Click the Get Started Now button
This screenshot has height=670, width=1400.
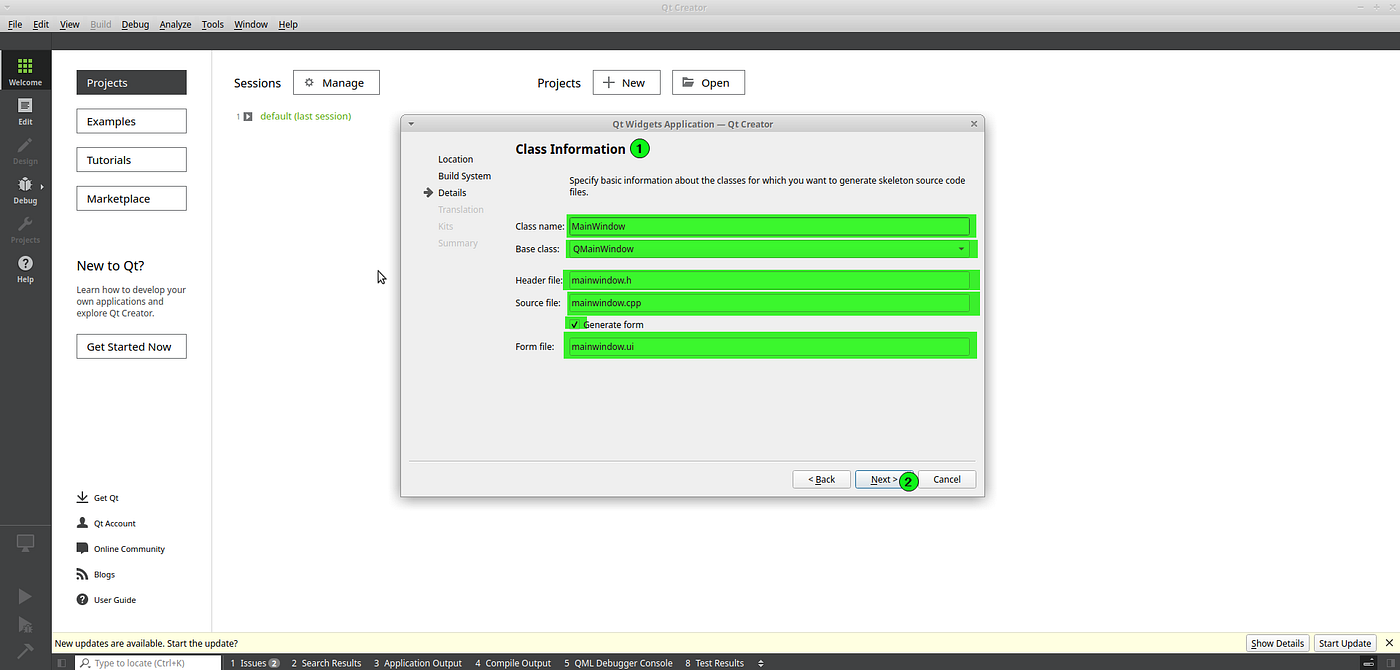131,346
